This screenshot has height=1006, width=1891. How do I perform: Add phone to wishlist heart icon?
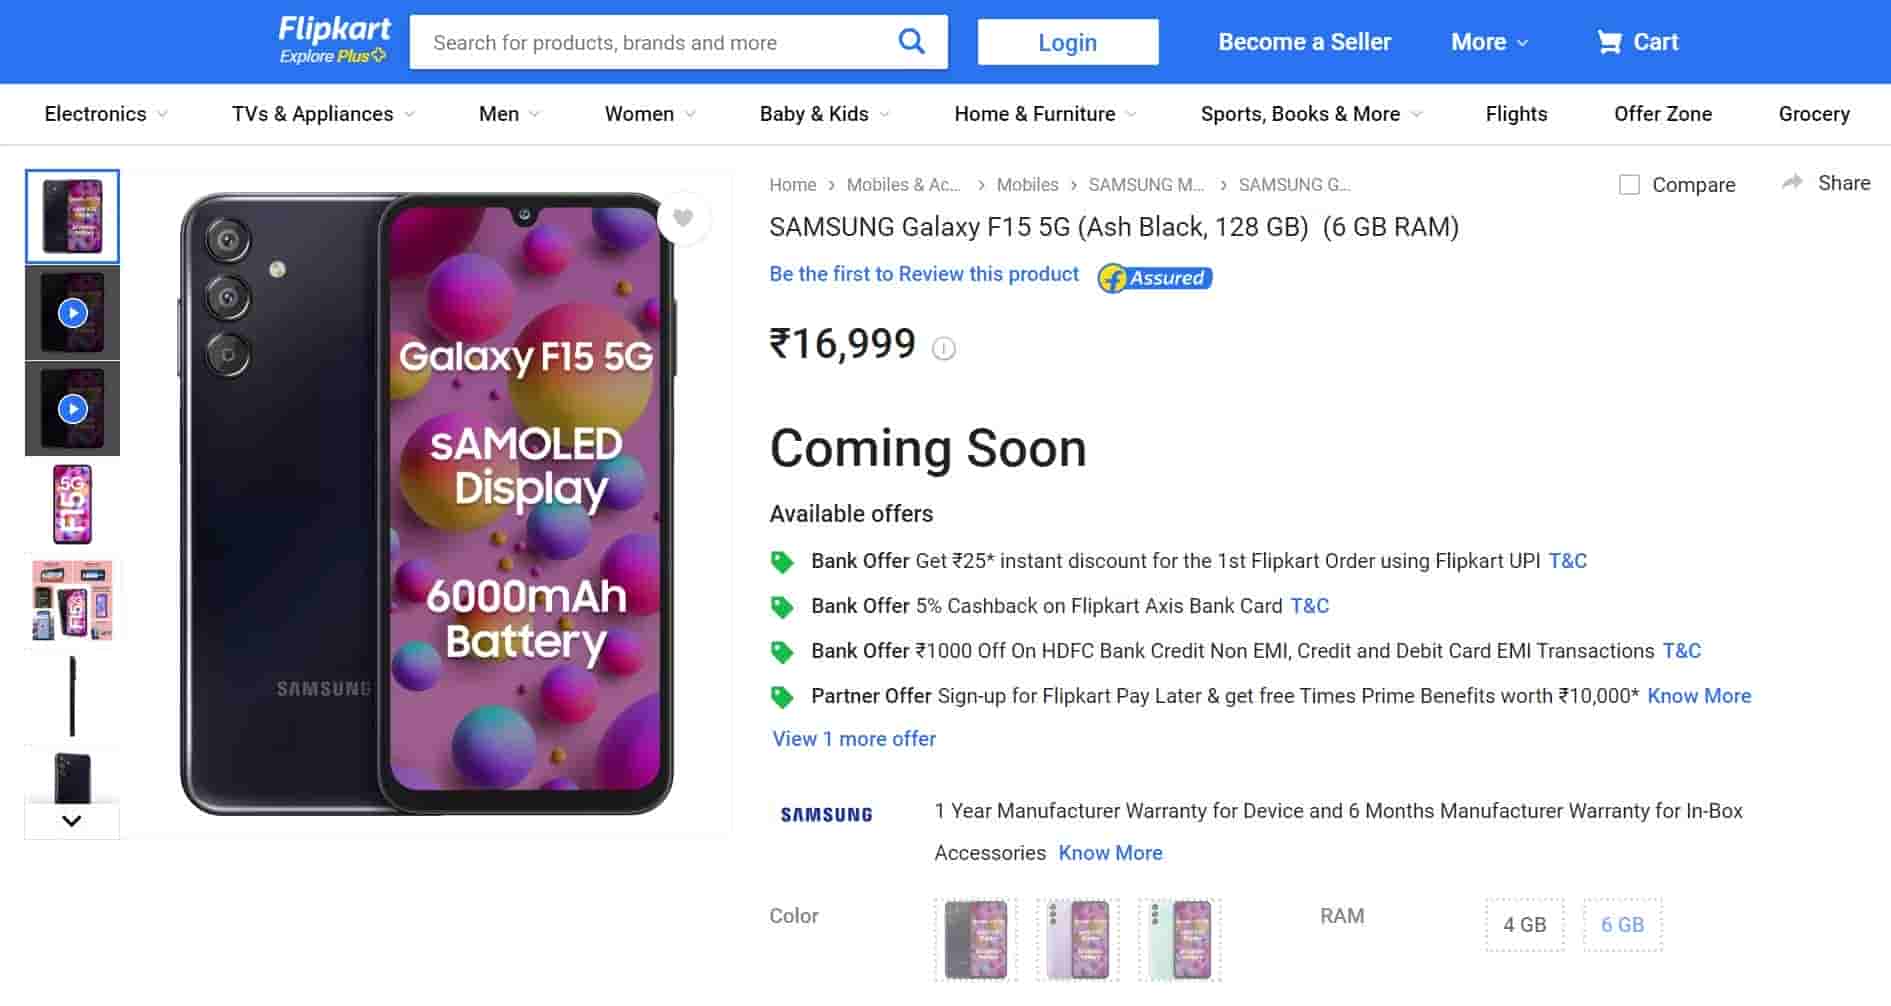[x=683, y=218]
